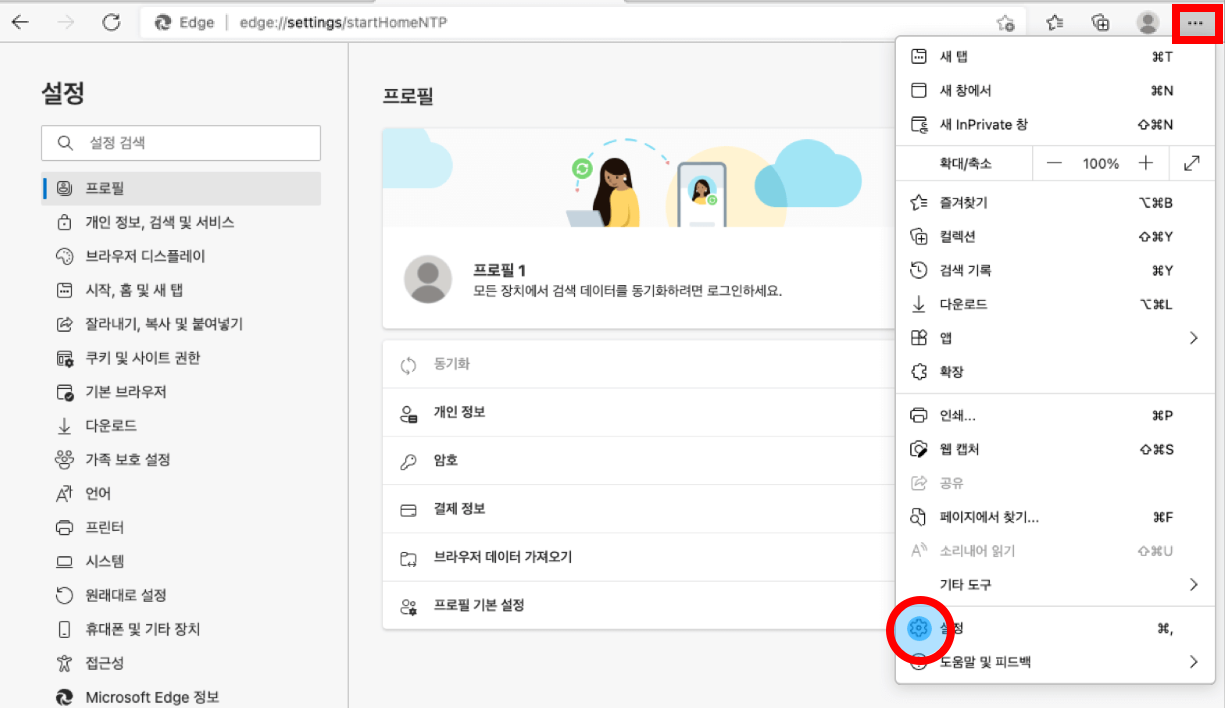Click the 설정 검색 search field
This screenshot has width=1225, height=708.
[x=180, y=143]
